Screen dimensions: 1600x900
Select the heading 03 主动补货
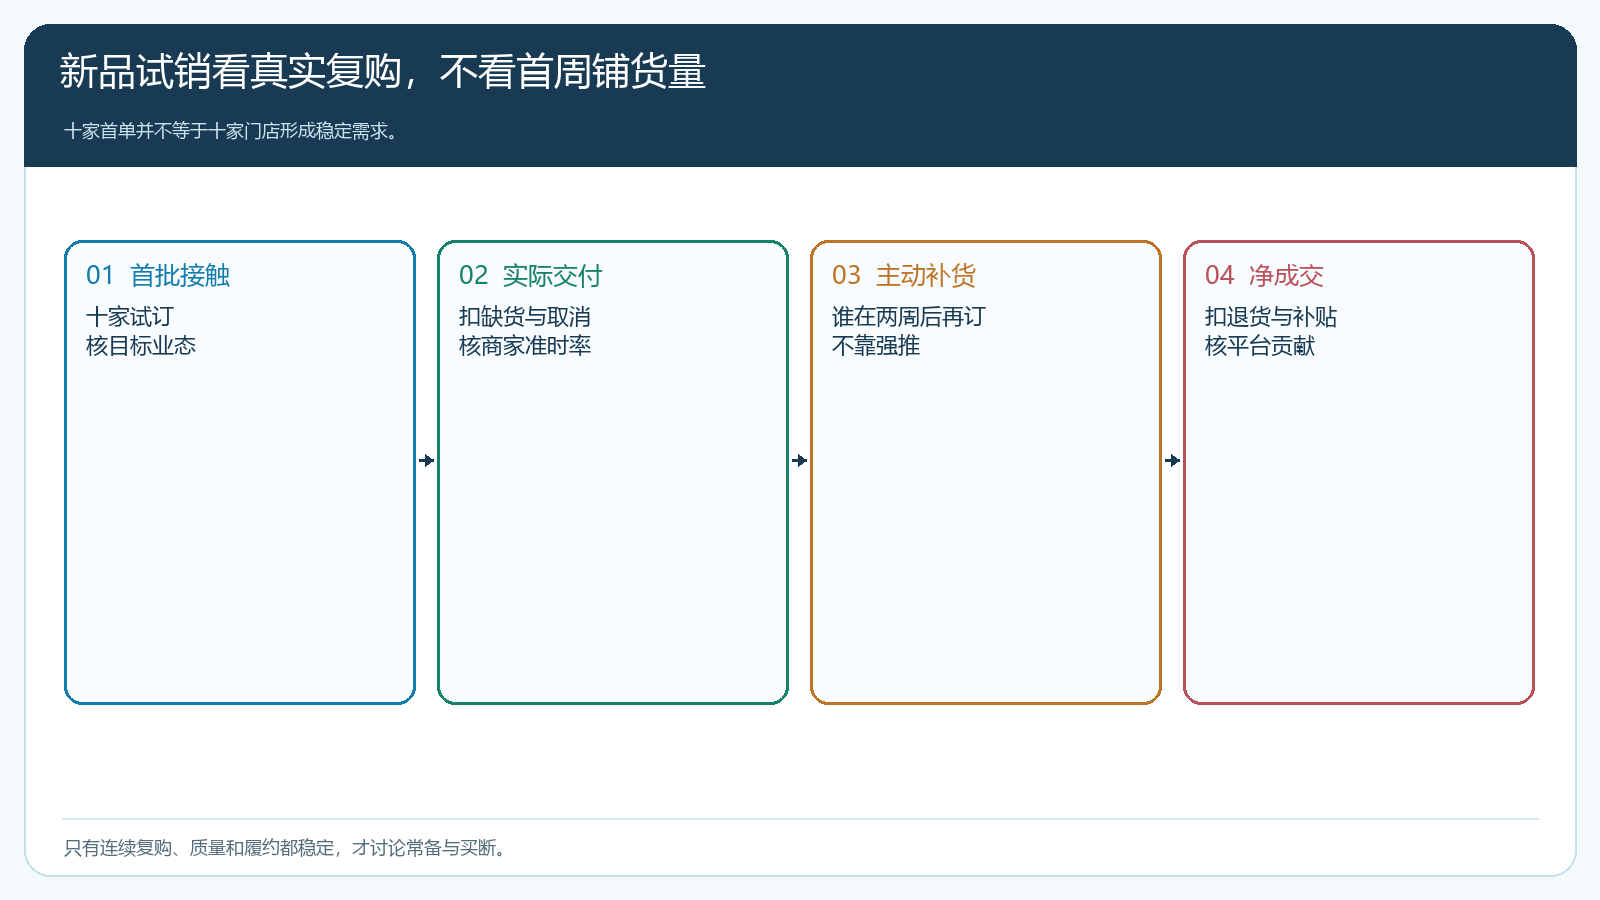coord(904,275)
